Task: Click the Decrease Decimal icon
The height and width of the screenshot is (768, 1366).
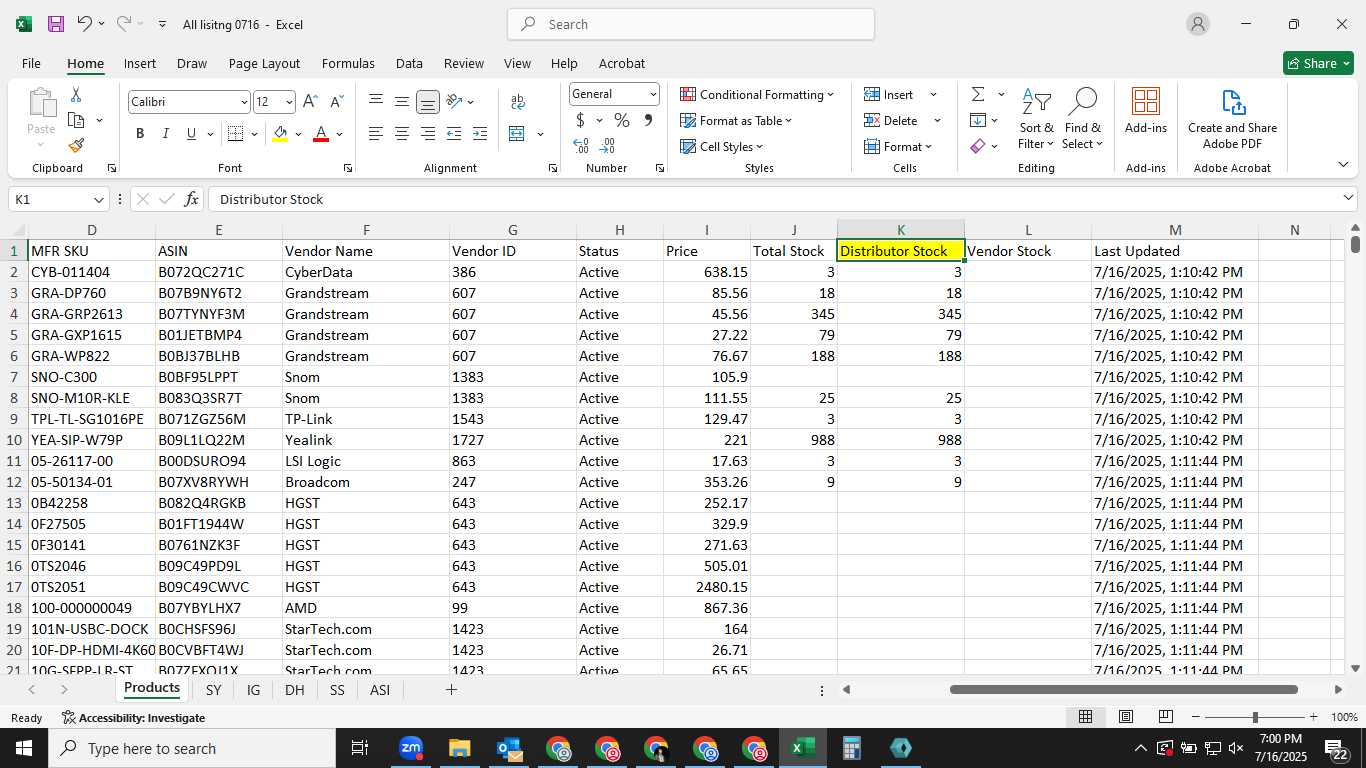Action: pyautogui.click(x=607, y=146)
